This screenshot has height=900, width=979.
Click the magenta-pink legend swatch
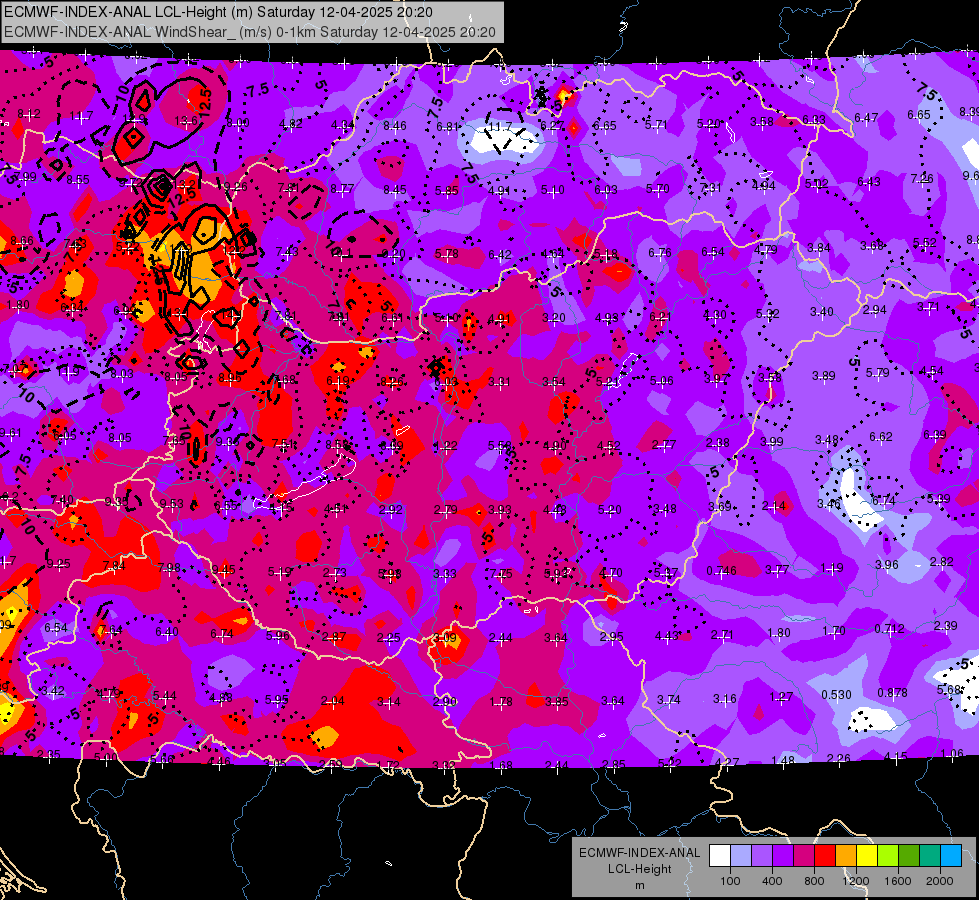[804, 855]
